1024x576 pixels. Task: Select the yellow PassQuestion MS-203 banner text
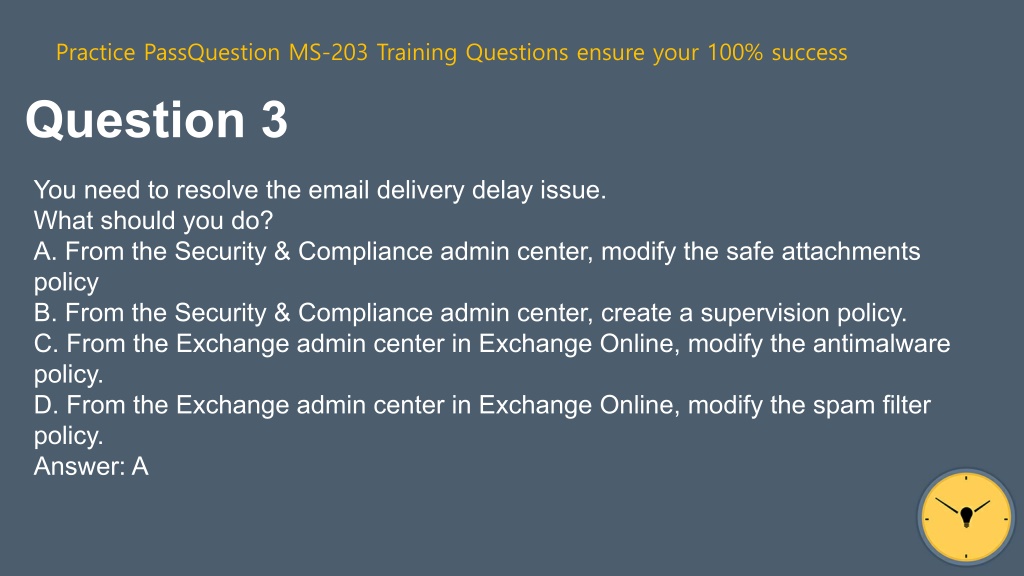click(451, 52)
